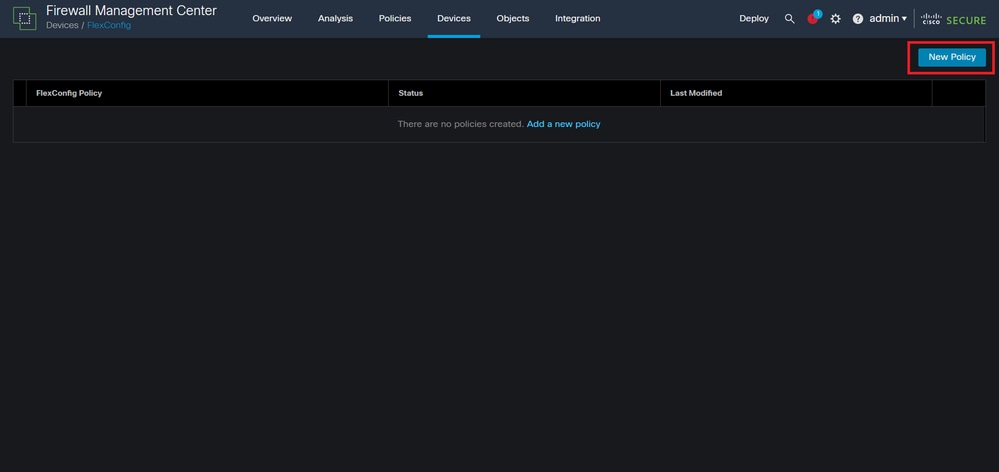Open the Overview menu
The image size is (999, 472).
[x=272, y=18]
